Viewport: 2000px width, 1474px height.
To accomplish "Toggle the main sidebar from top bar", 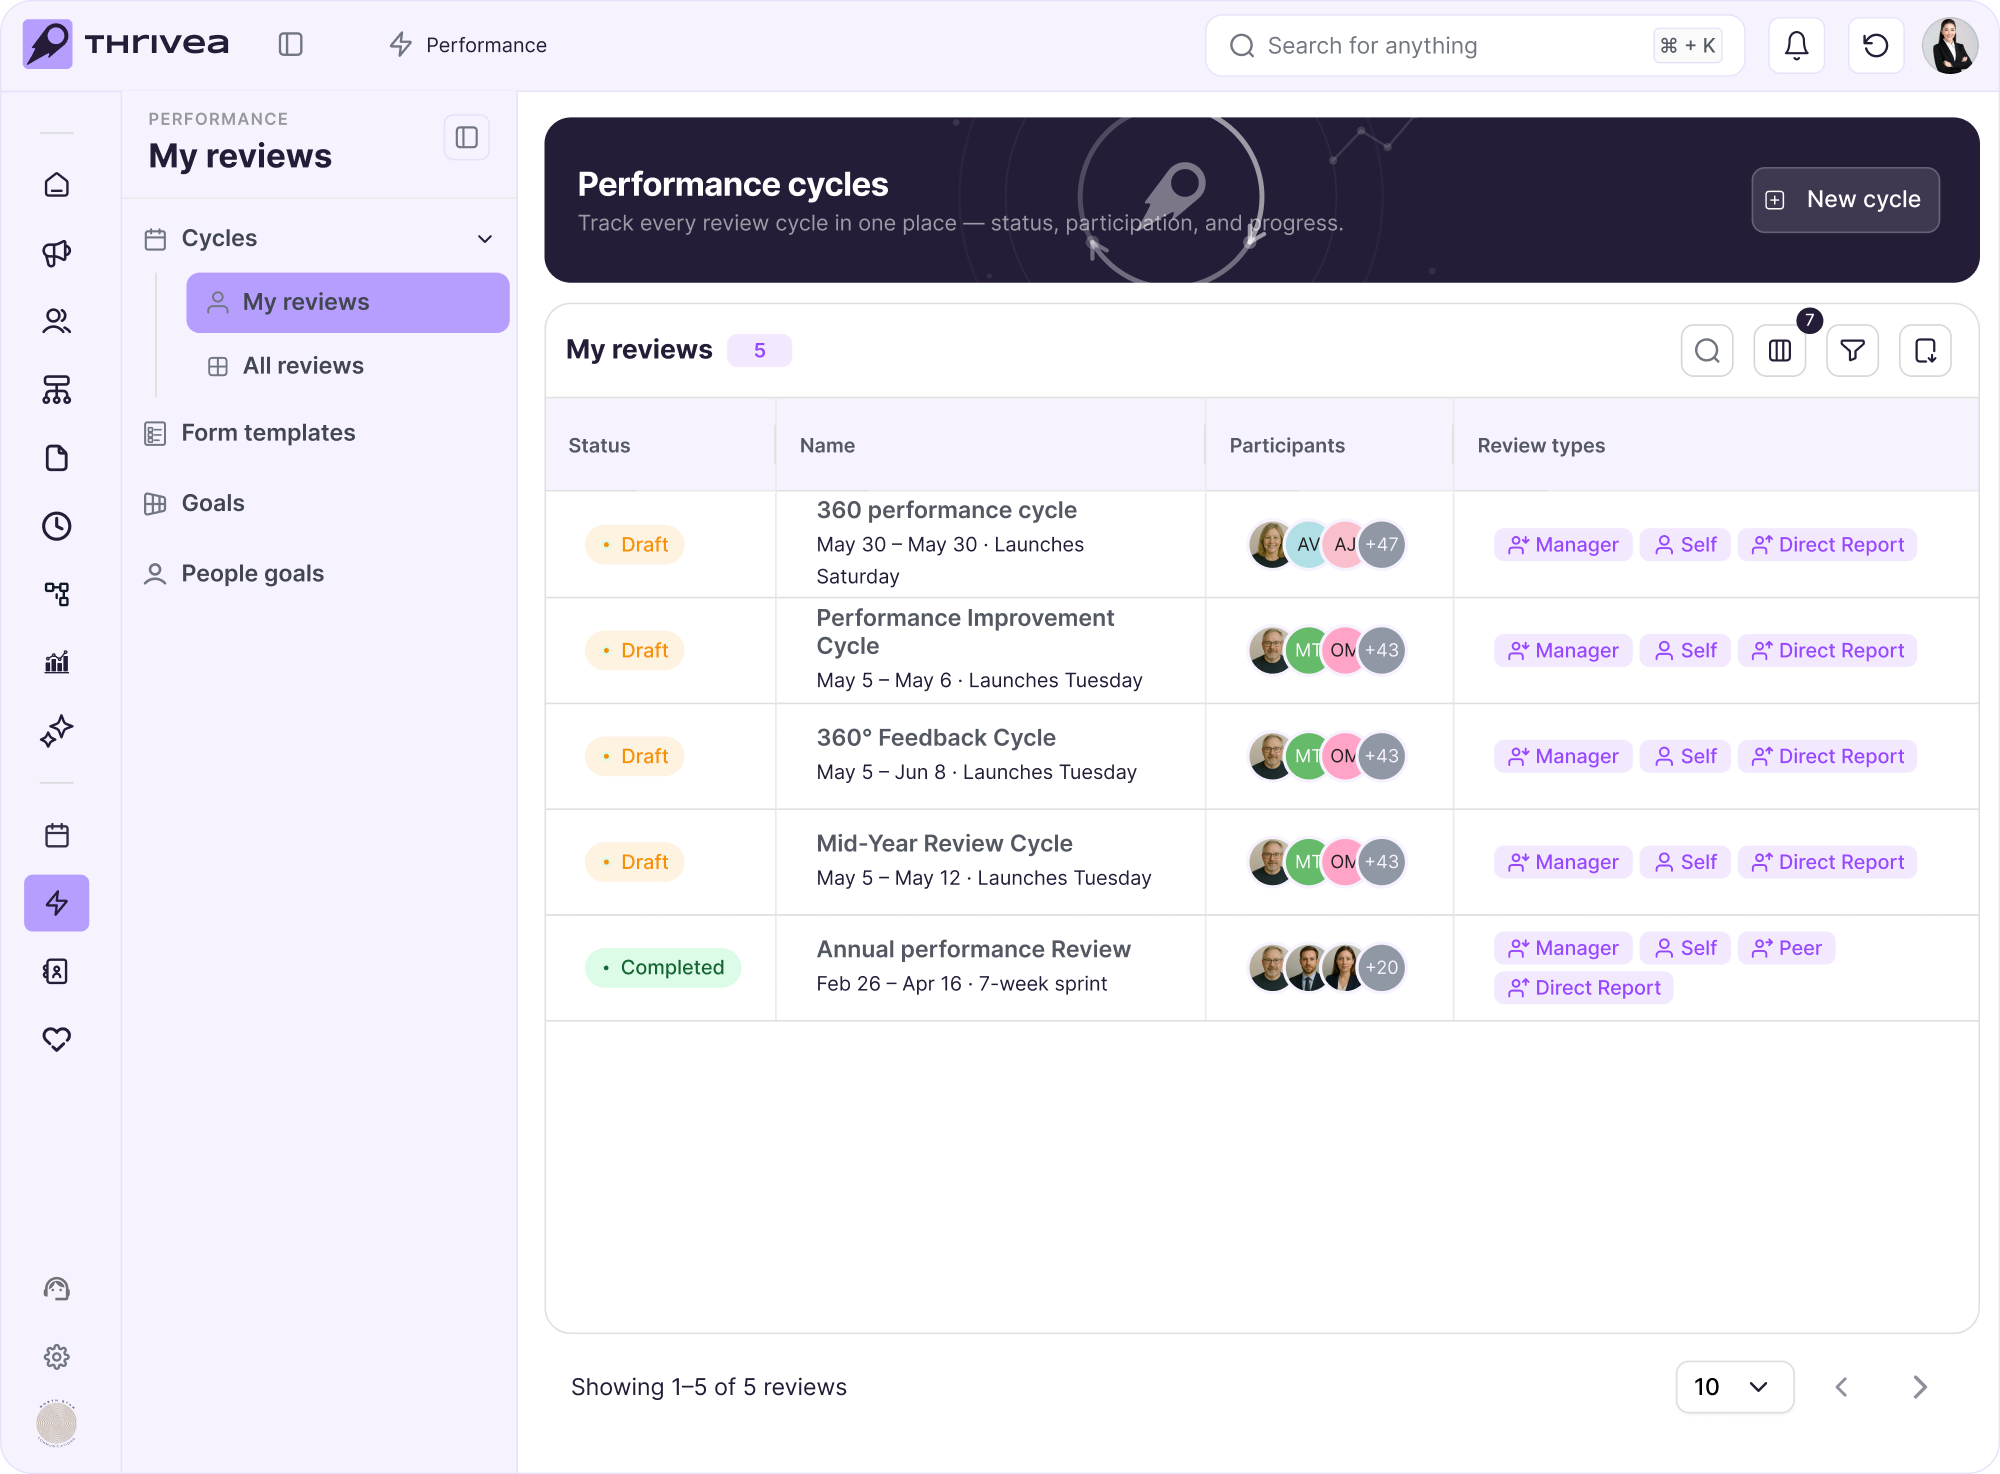I will 291,44.
